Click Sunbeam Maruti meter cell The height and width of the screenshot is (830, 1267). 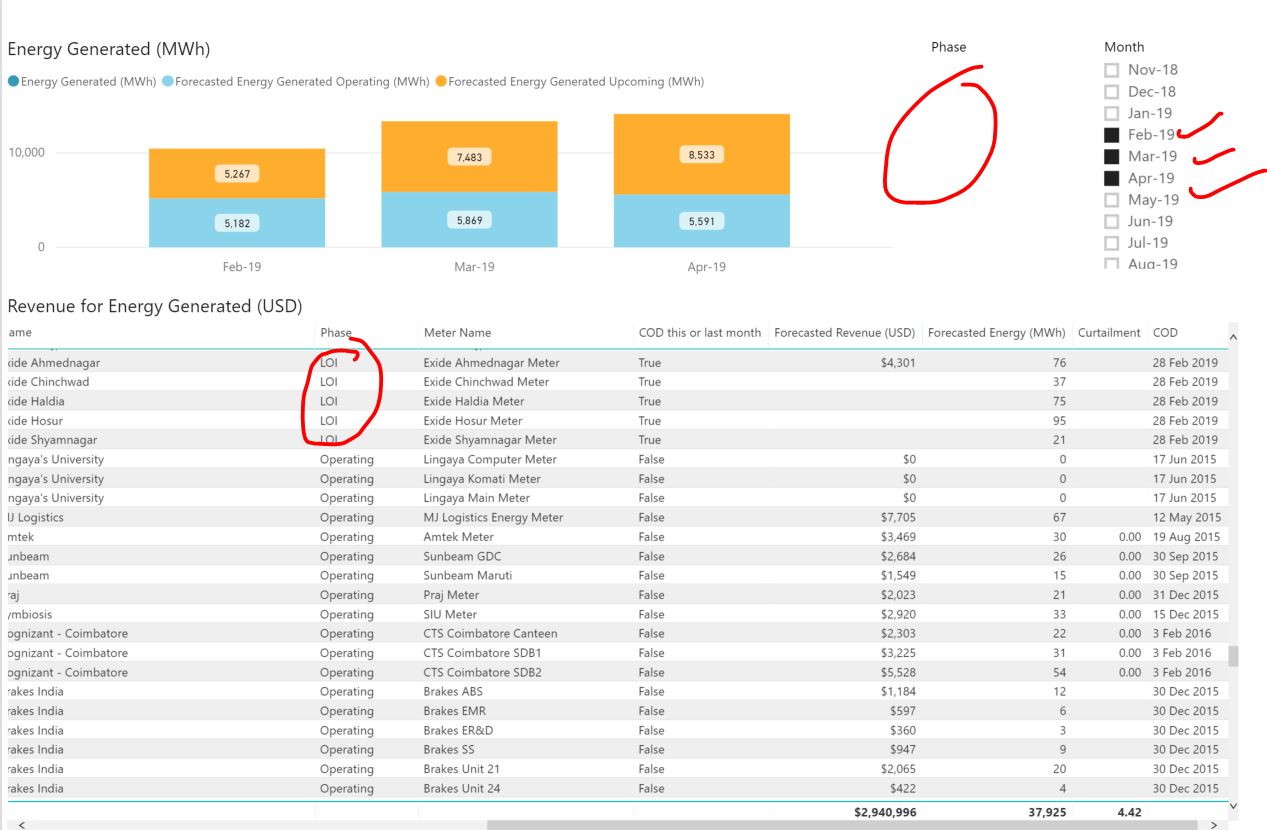468,576
